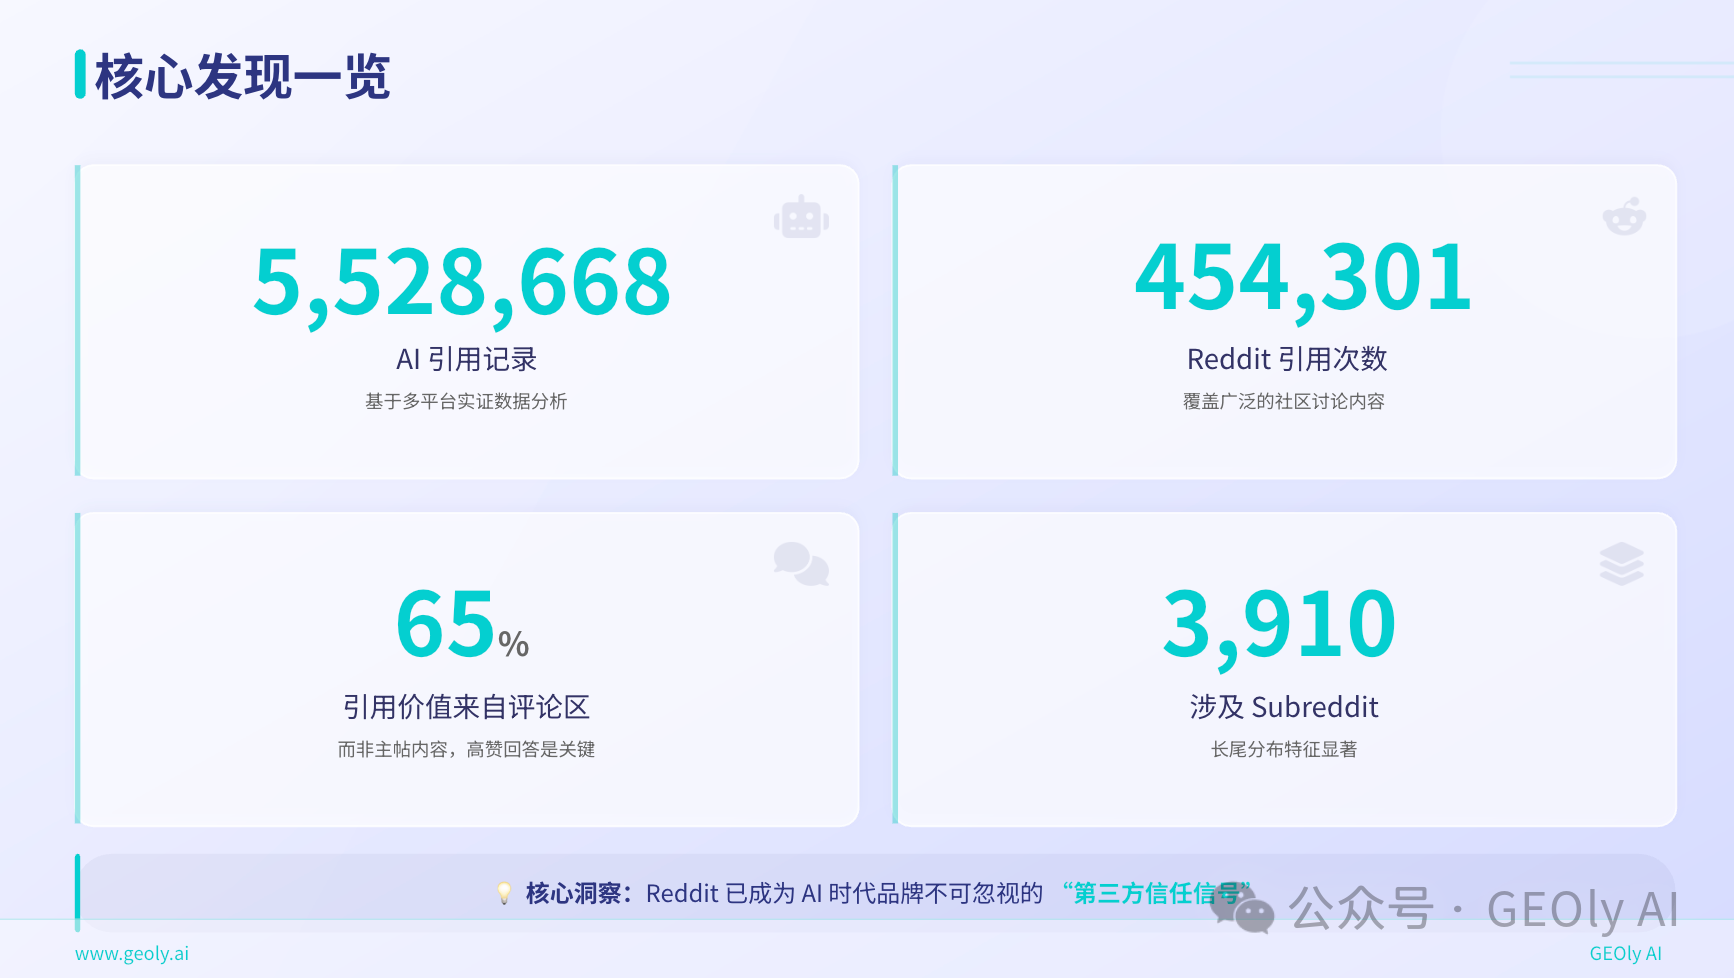Click the 基于多平台实证数据分析 caption
The width and height of the screenshot is (1734, 978).
pos(466,401)
